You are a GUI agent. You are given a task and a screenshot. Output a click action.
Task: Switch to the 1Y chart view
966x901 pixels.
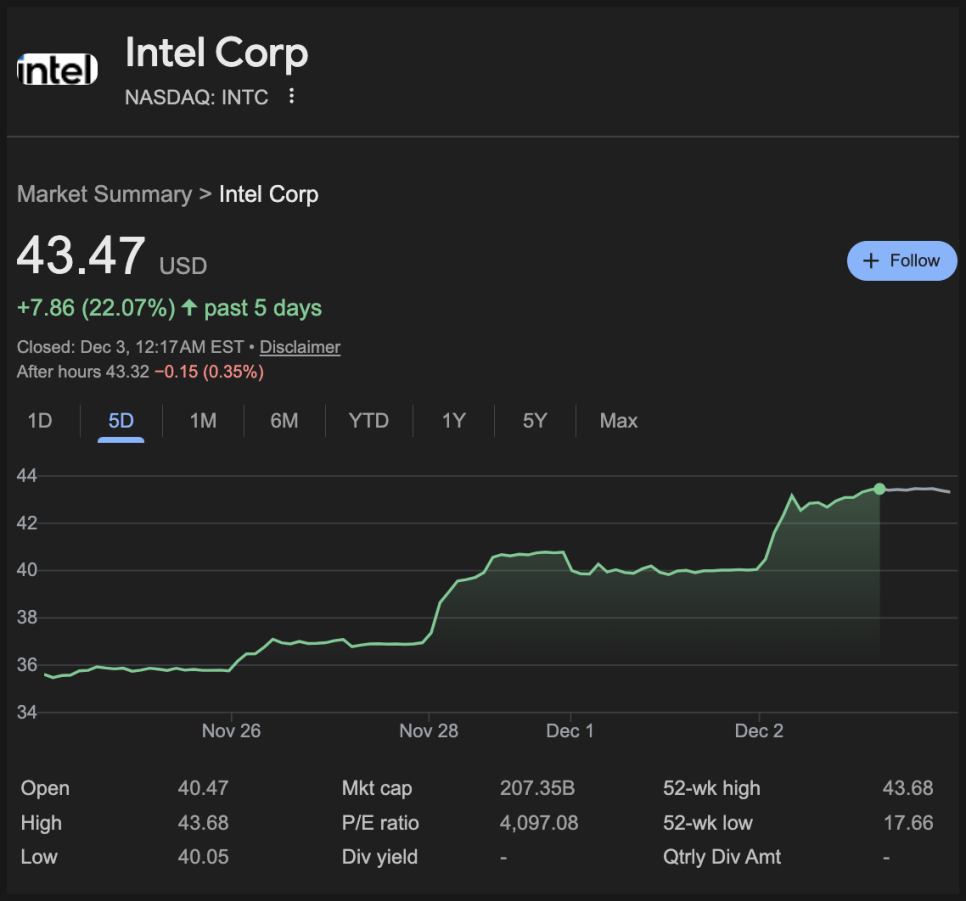pyautogui.click(x=454, y=421)
